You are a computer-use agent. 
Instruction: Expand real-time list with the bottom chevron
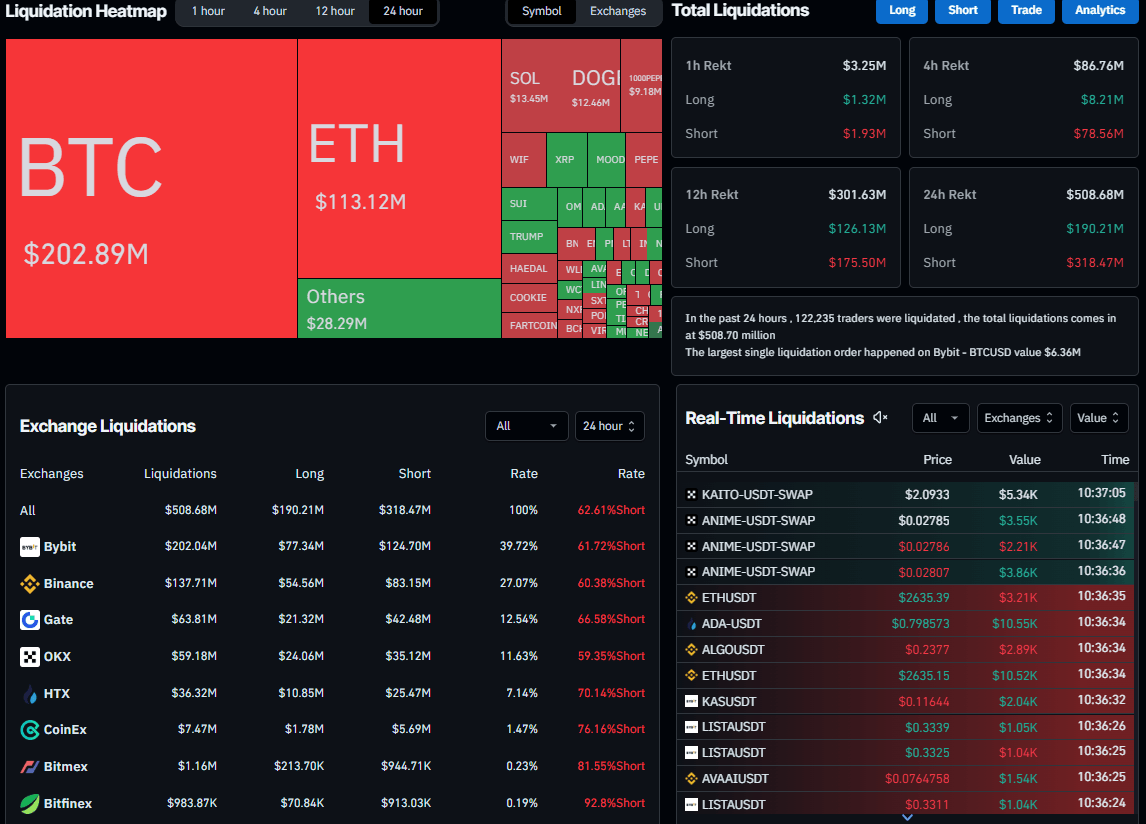pos(907,817)
